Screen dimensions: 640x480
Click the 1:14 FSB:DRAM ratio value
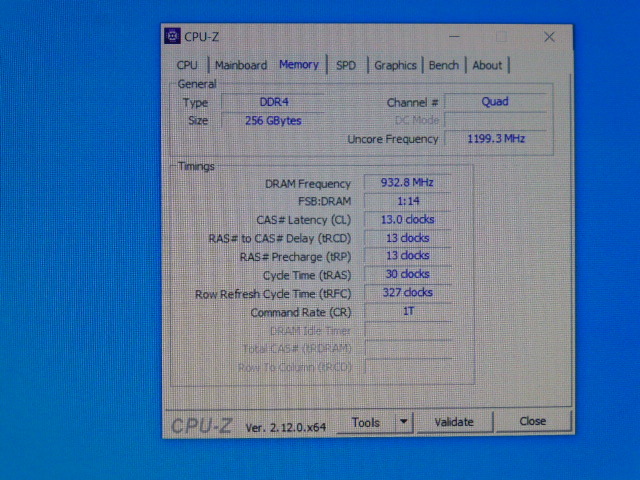(407, 201)
